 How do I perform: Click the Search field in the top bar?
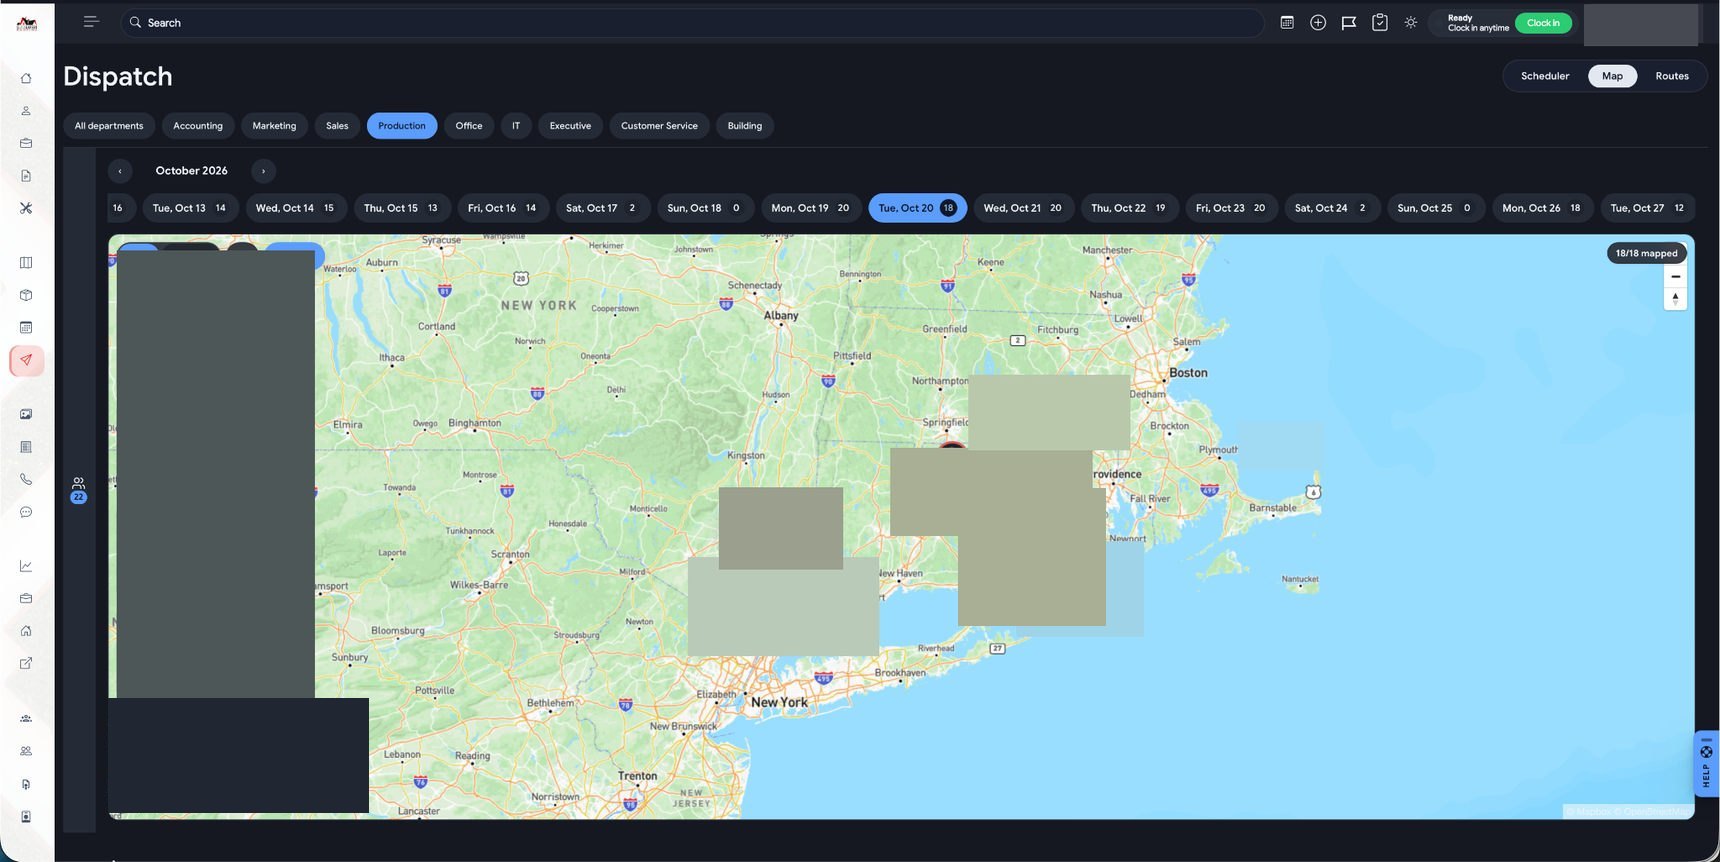[x=692, y=22]
